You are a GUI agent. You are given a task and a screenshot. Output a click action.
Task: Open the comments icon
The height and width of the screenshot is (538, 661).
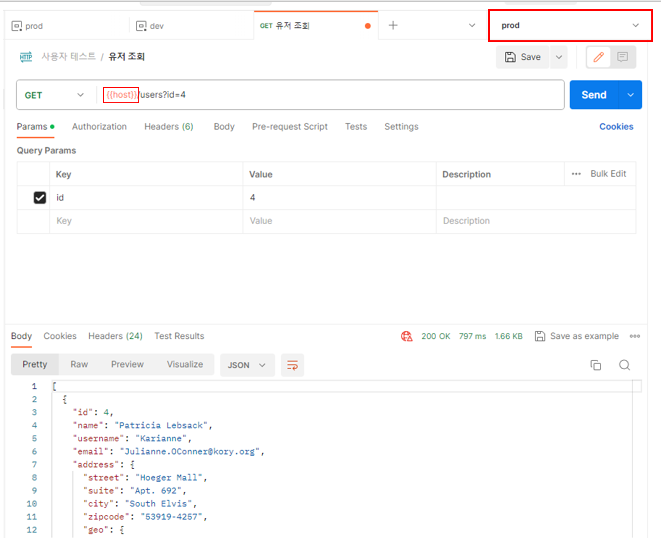[x=622, y=57]
